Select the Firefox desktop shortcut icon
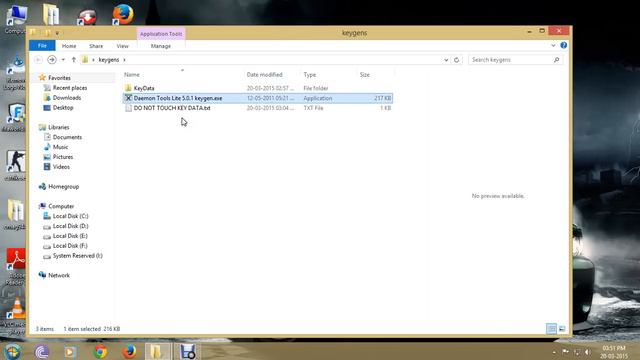This screenshot has width=640, height=360. (123, 14)
